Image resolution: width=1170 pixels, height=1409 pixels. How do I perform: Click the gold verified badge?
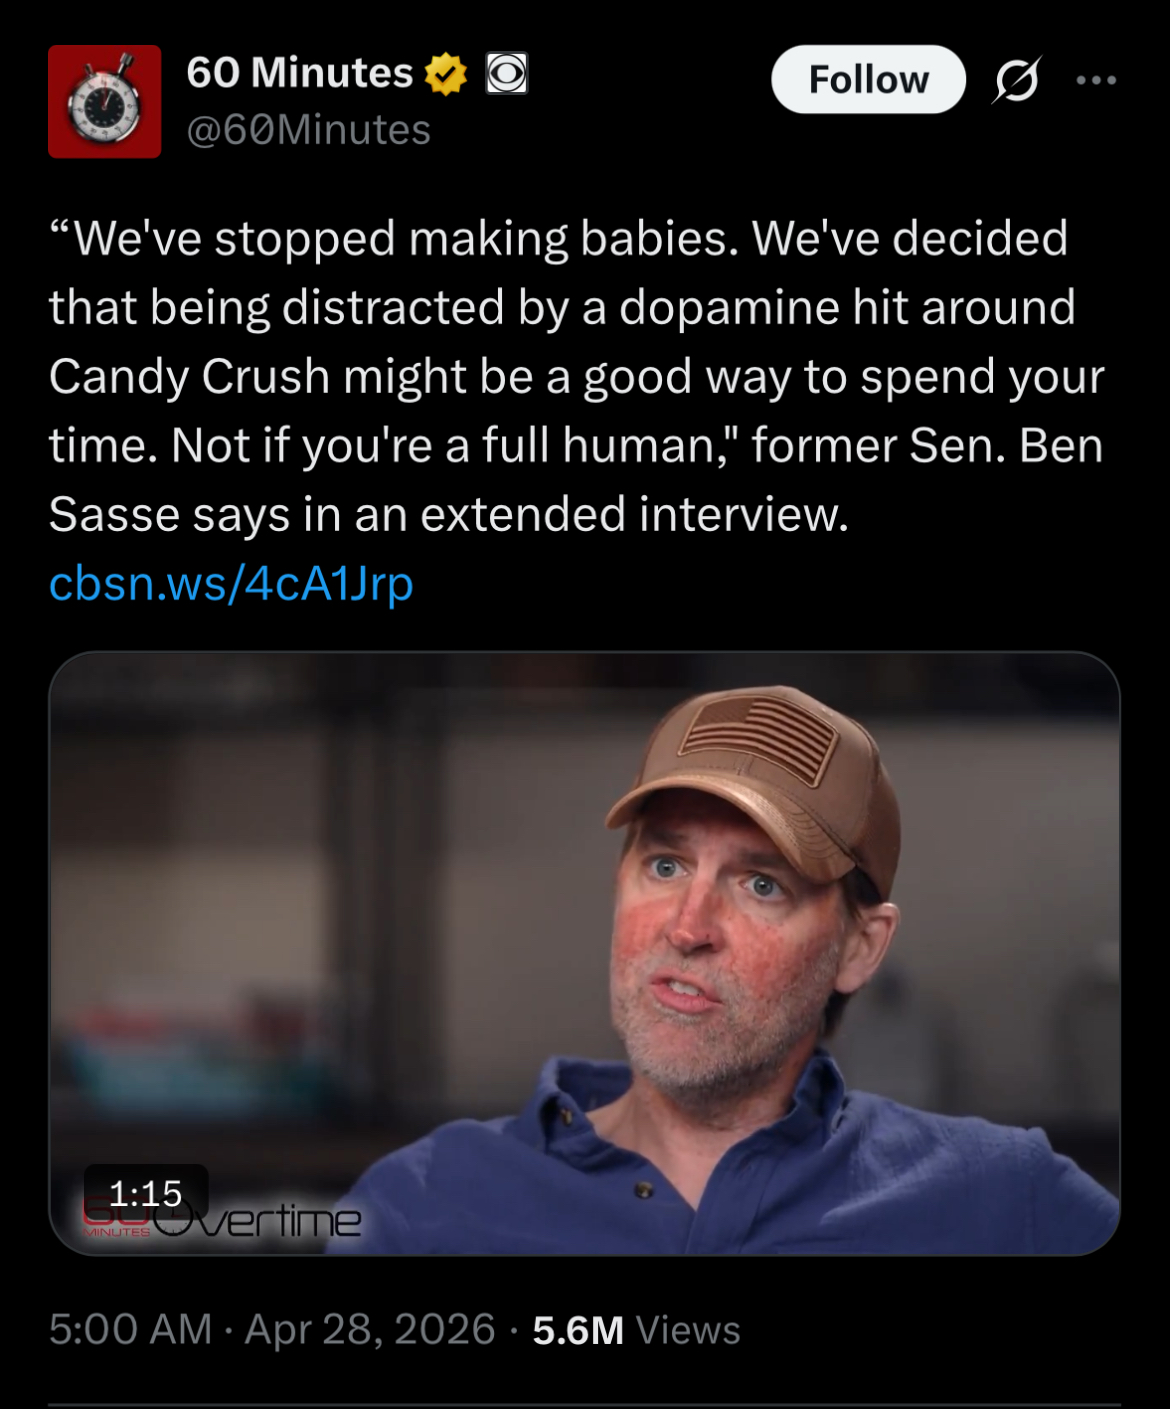[x=446, y=74]
